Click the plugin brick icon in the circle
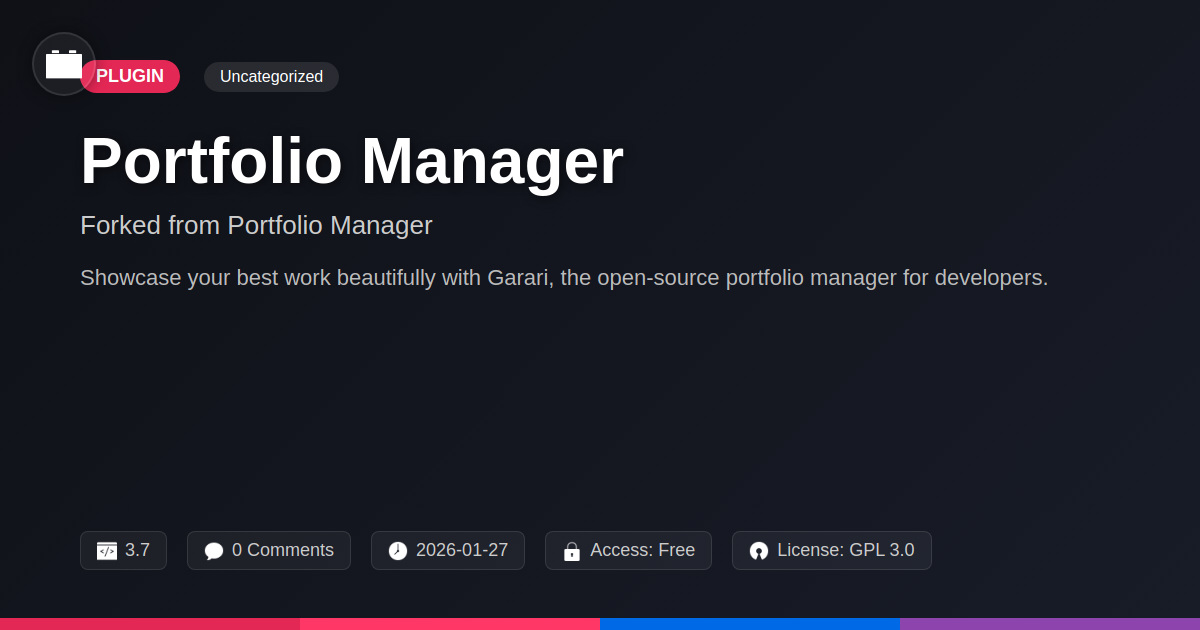Screen dimensions: 1200x630 64,64
